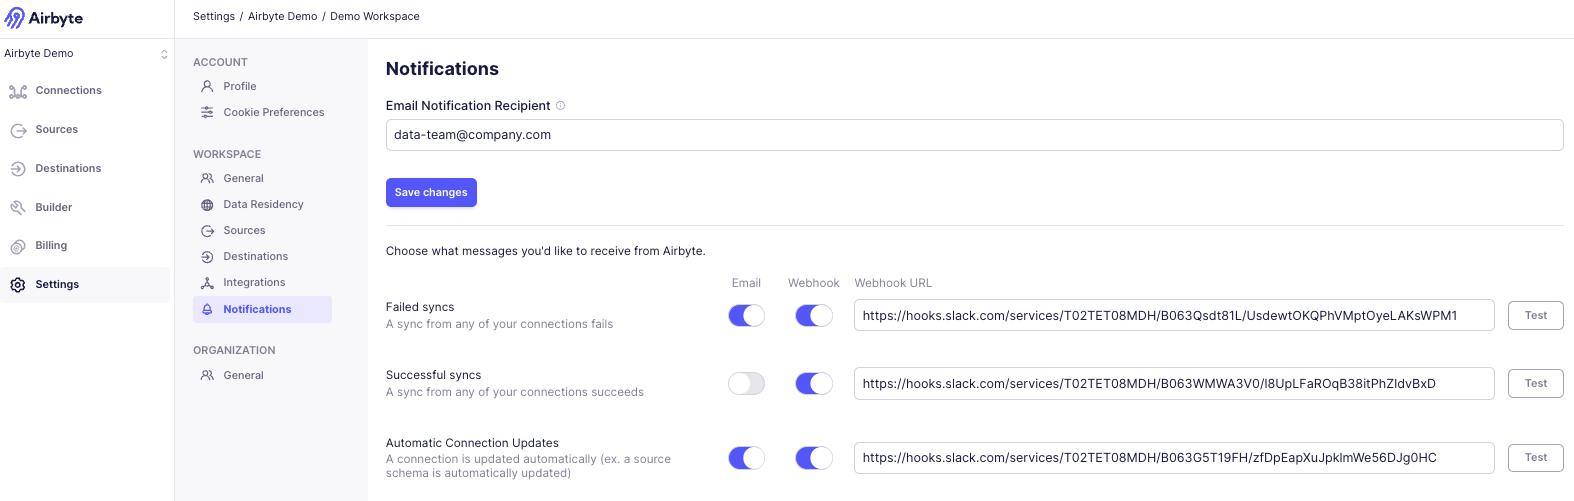Click the Data Residency globe icon
This screenshot has width=1574, height=501.
click(207, 205)
